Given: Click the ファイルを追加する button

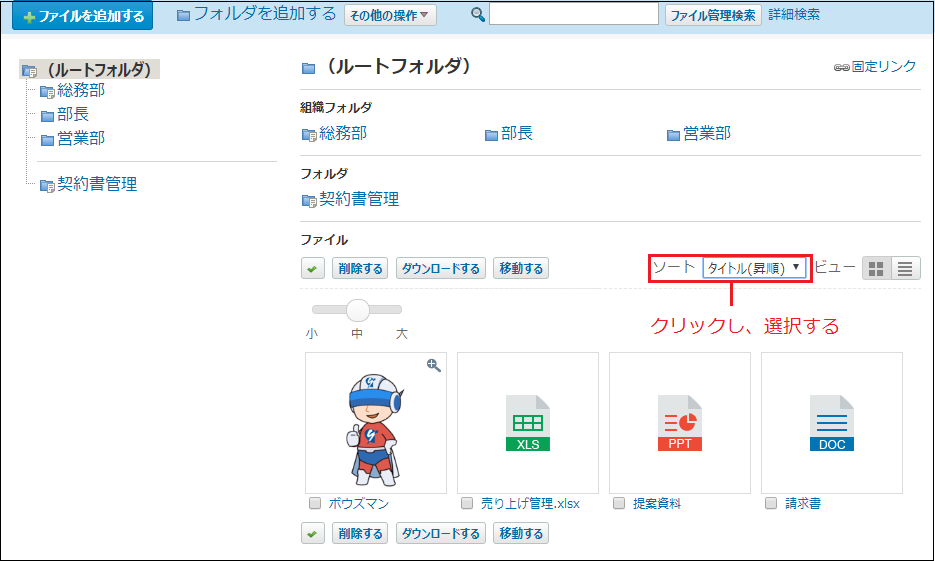Looking at the screenshot, I should pos(83,16).
